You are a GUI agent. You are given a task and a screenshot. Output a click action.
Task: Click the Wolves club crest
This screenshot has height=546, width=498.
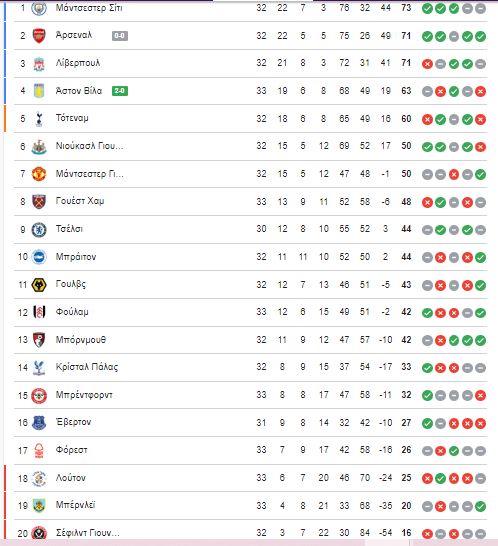[x=39, y=285]
